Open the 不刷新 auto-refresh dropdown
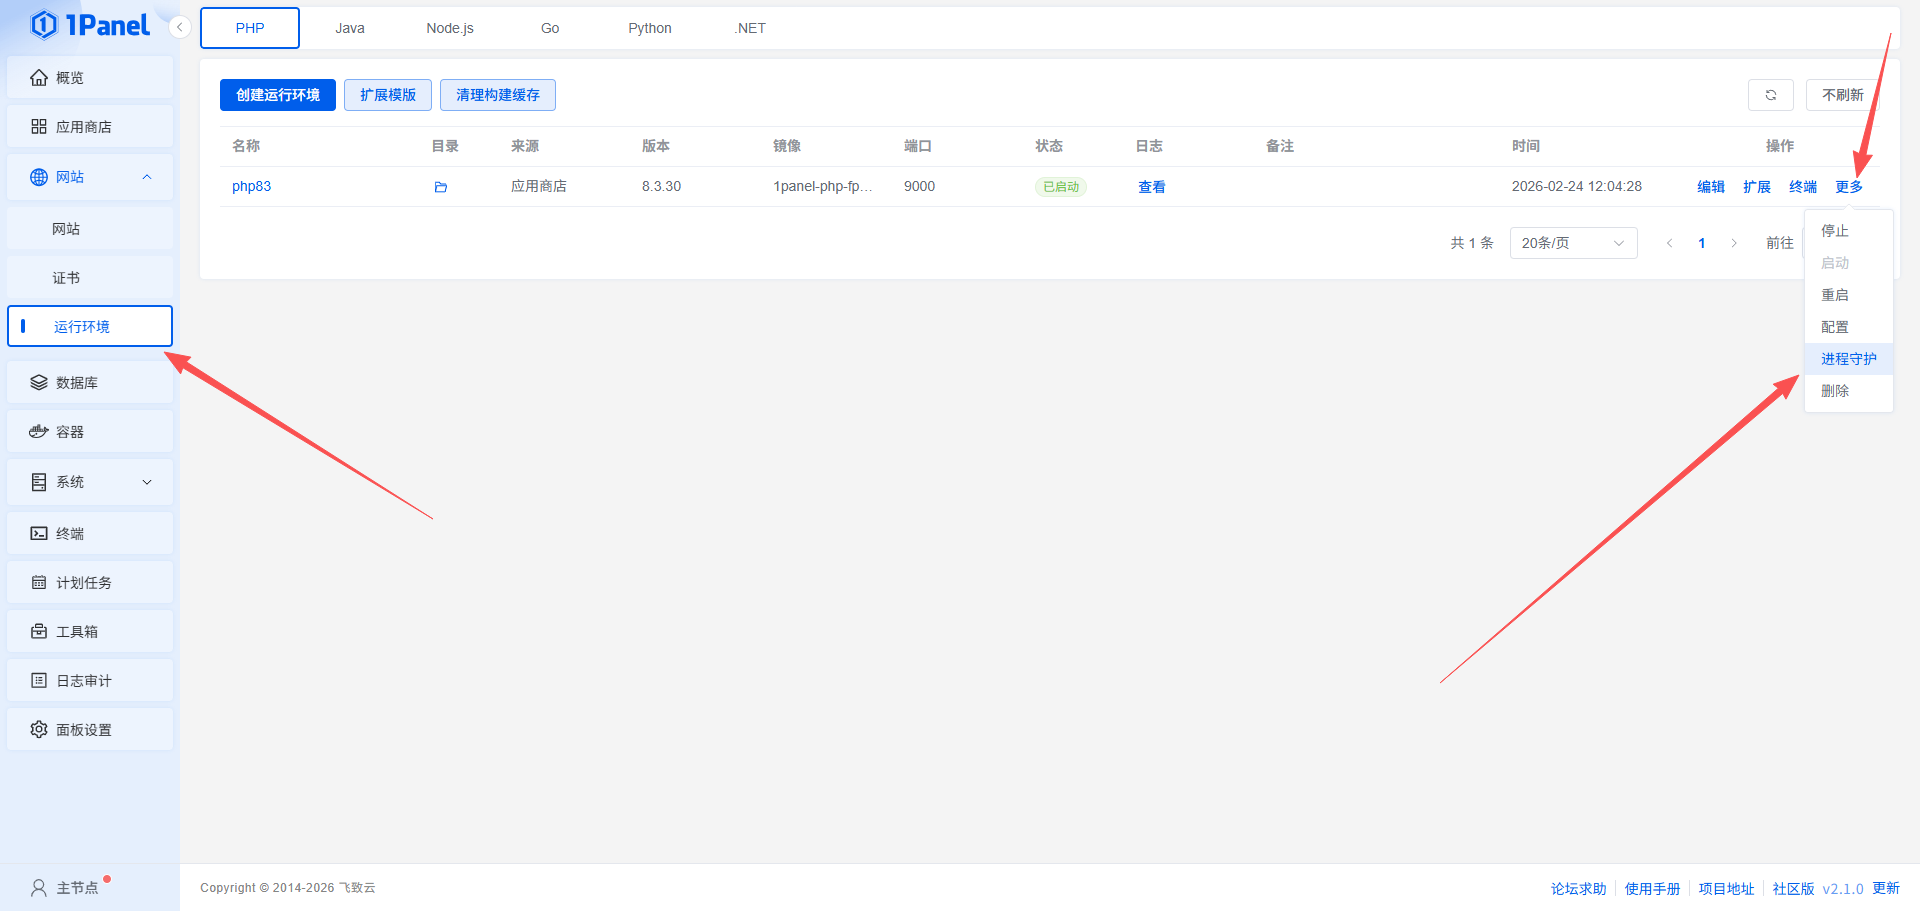Image resolution: width=1920 pixels, height=911 pixels. tap(1842, 95)
